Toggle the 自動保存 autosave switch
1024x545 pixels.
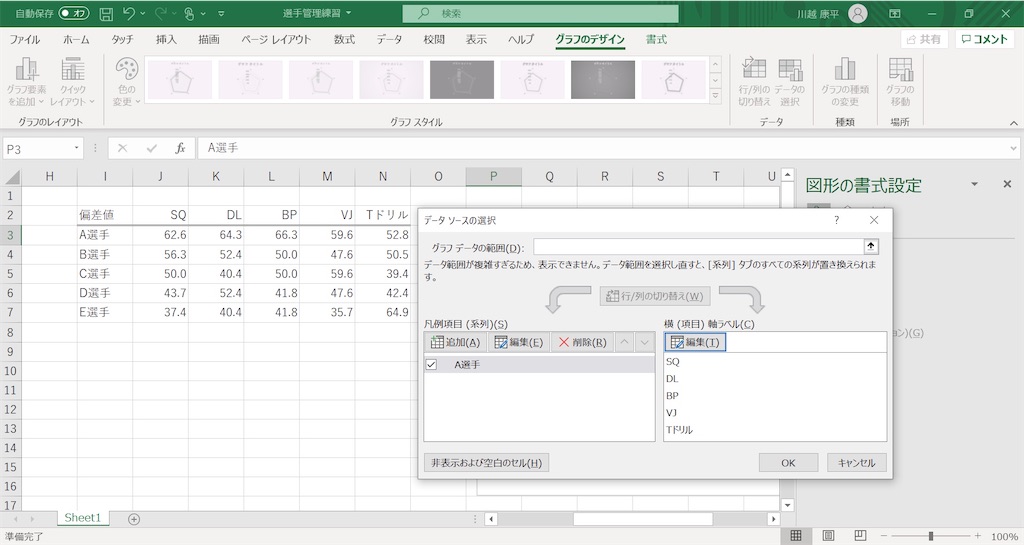point(74,13)
